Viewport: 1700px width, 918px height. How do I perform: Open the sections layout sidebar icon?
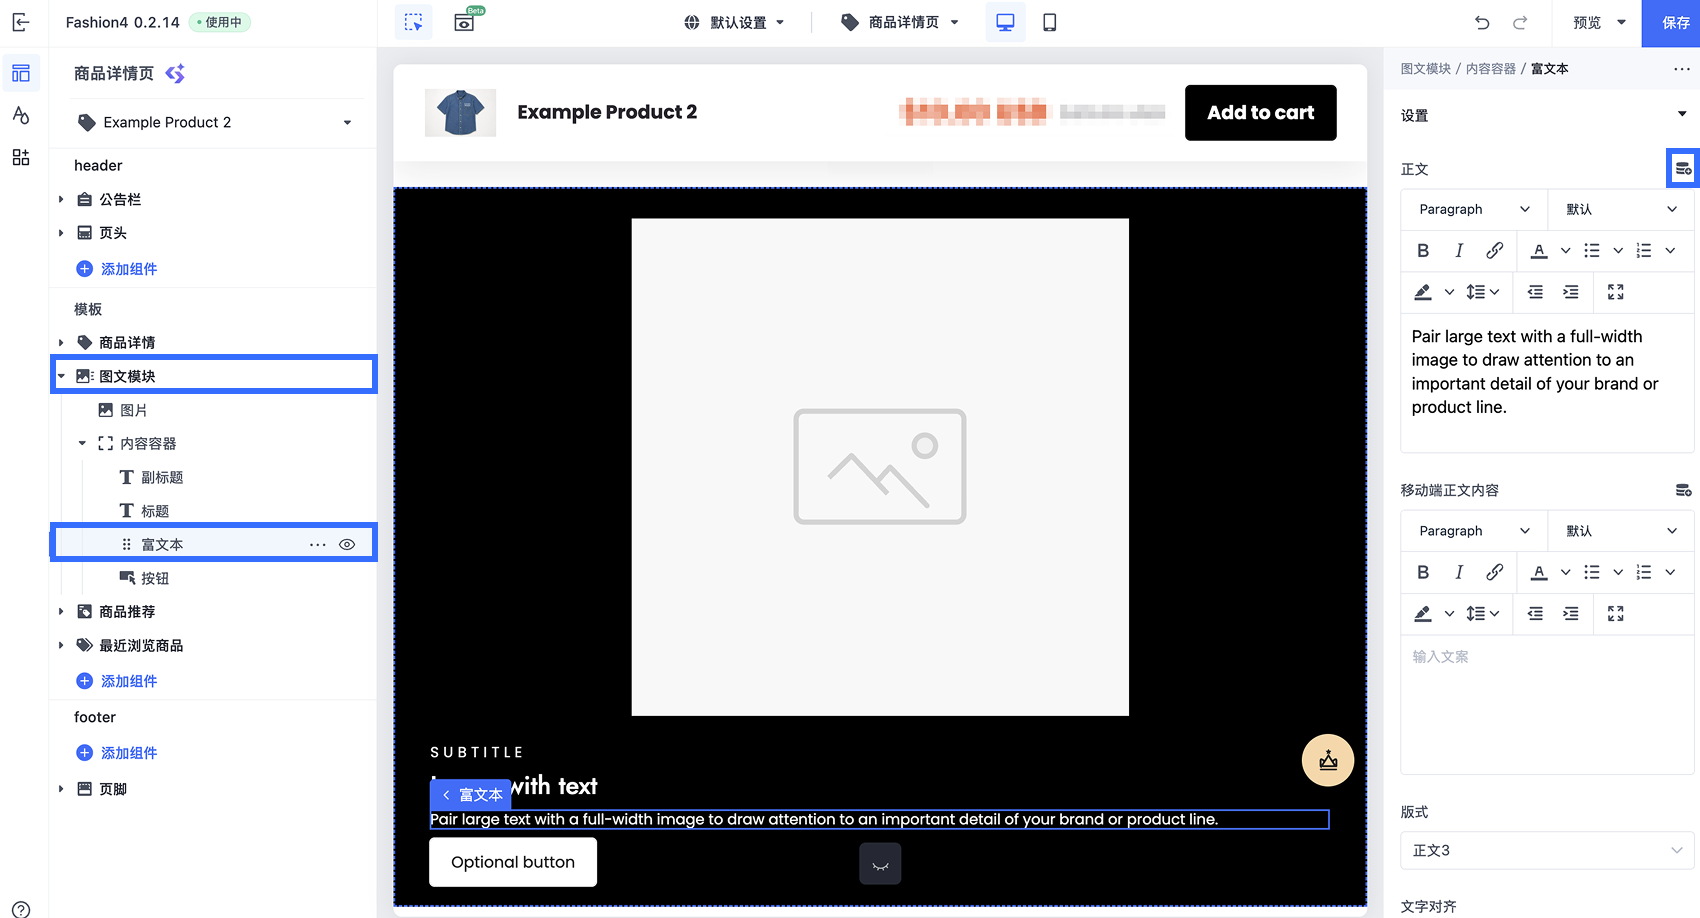pyautogui.click(x=21, y=73)
